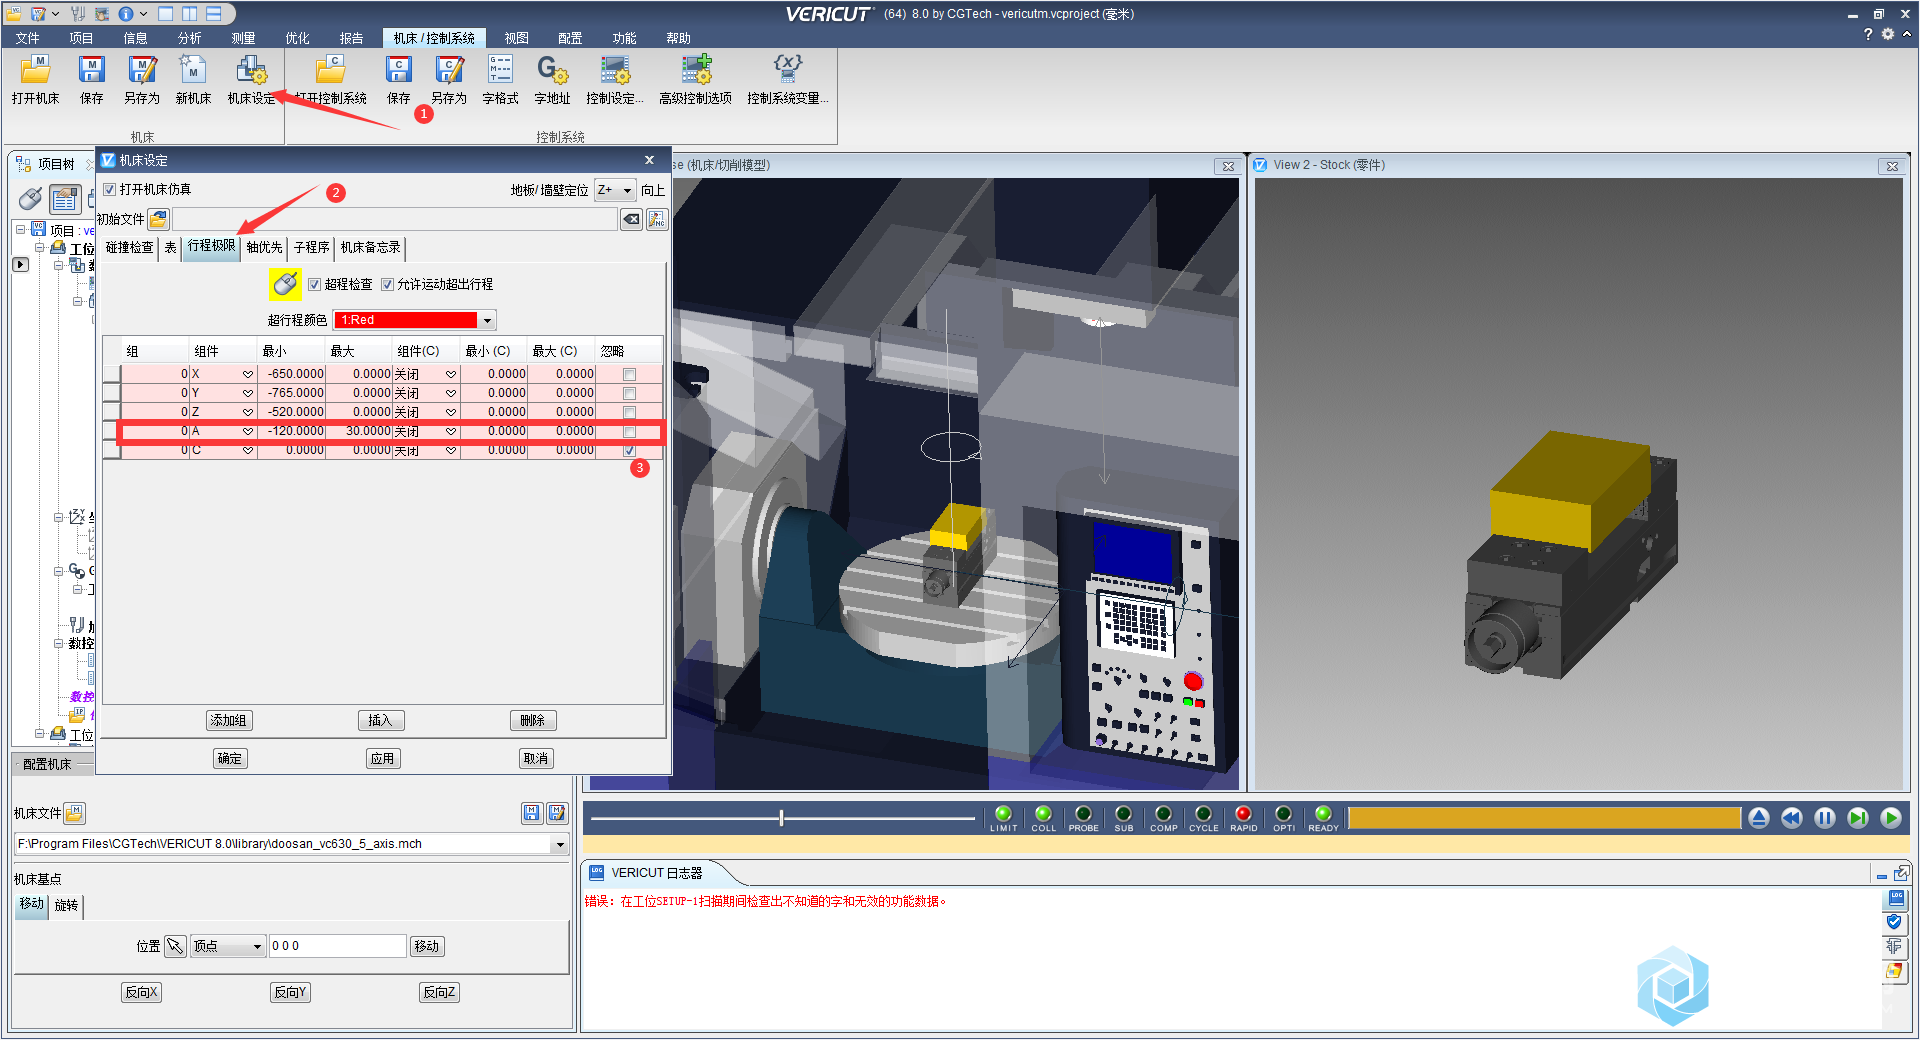Switch to the 碰撞检查 tab
Viewport: 1920px width, 1040px height.
click(x=130, y=247)
